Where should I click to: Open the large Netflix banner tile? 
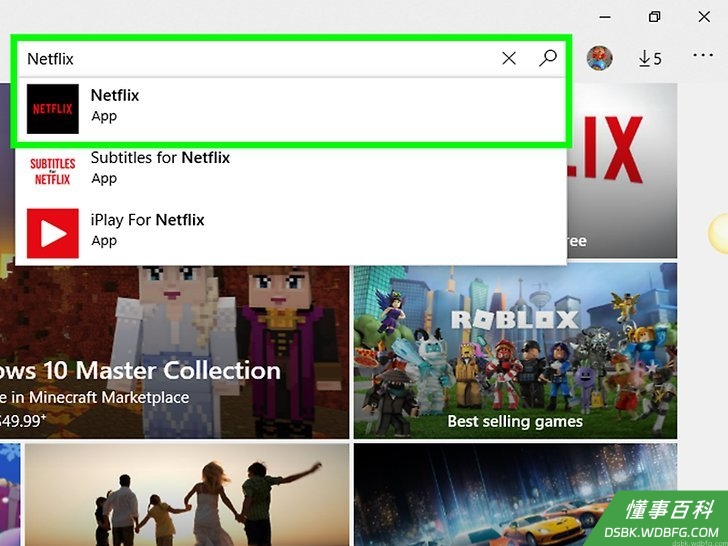[x=622, y=171]
